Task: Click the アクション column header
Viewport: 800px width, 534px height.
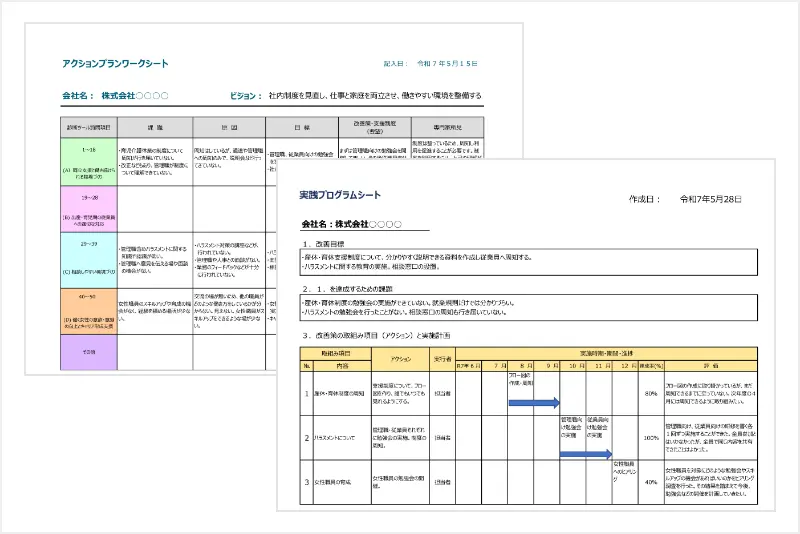Action: (x=401, y=358)
